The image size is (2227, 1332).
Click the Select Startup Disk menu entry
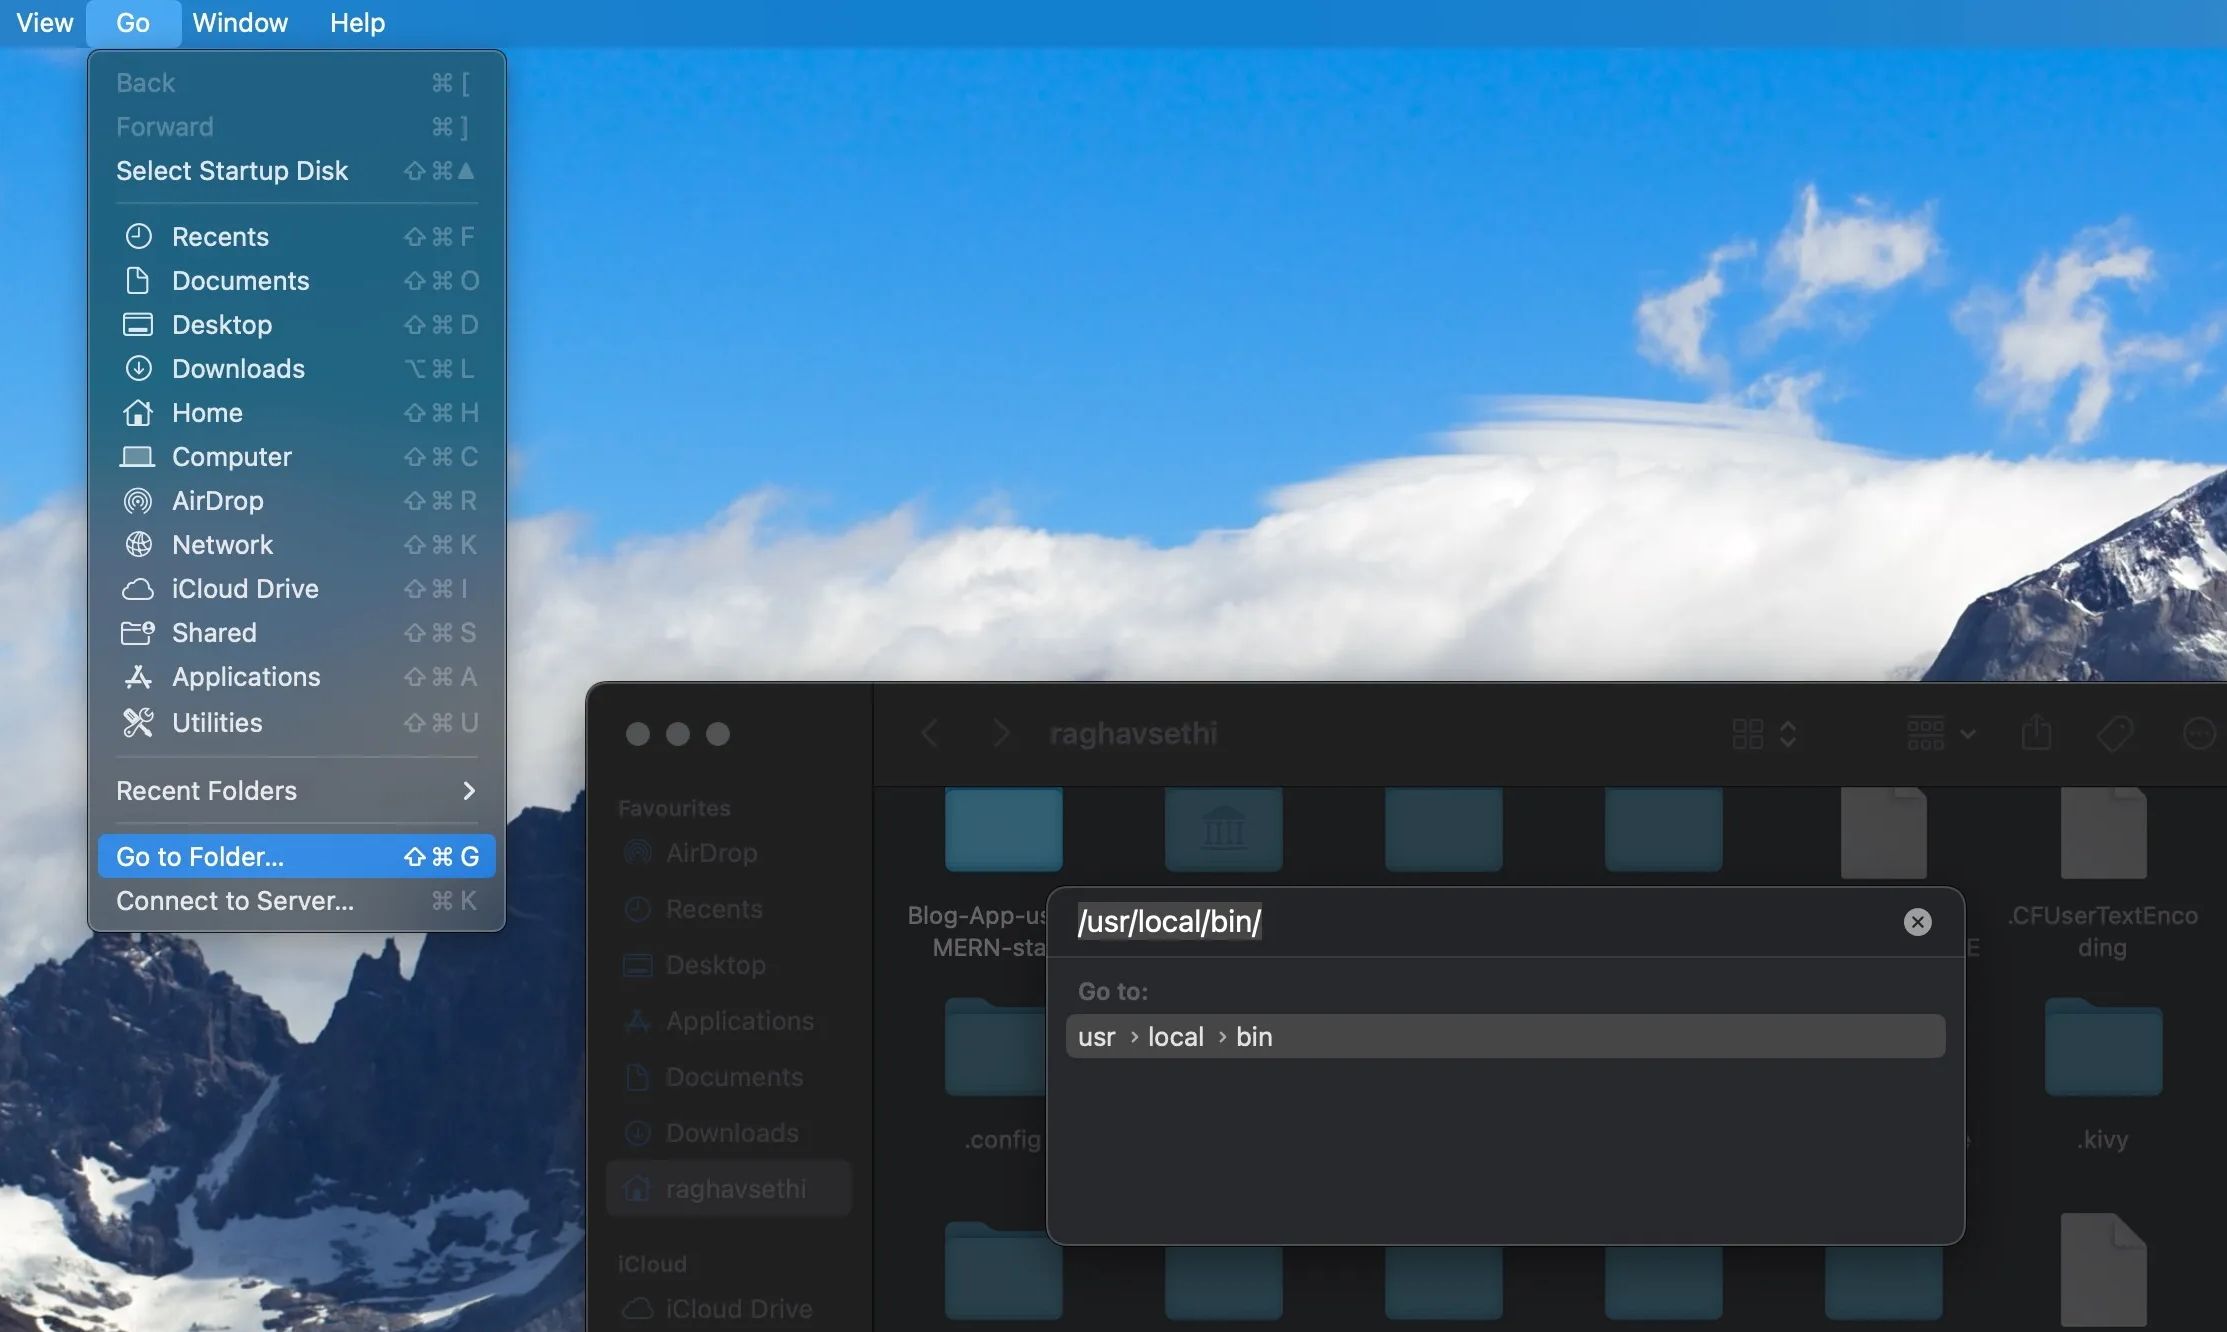[232, 170]
